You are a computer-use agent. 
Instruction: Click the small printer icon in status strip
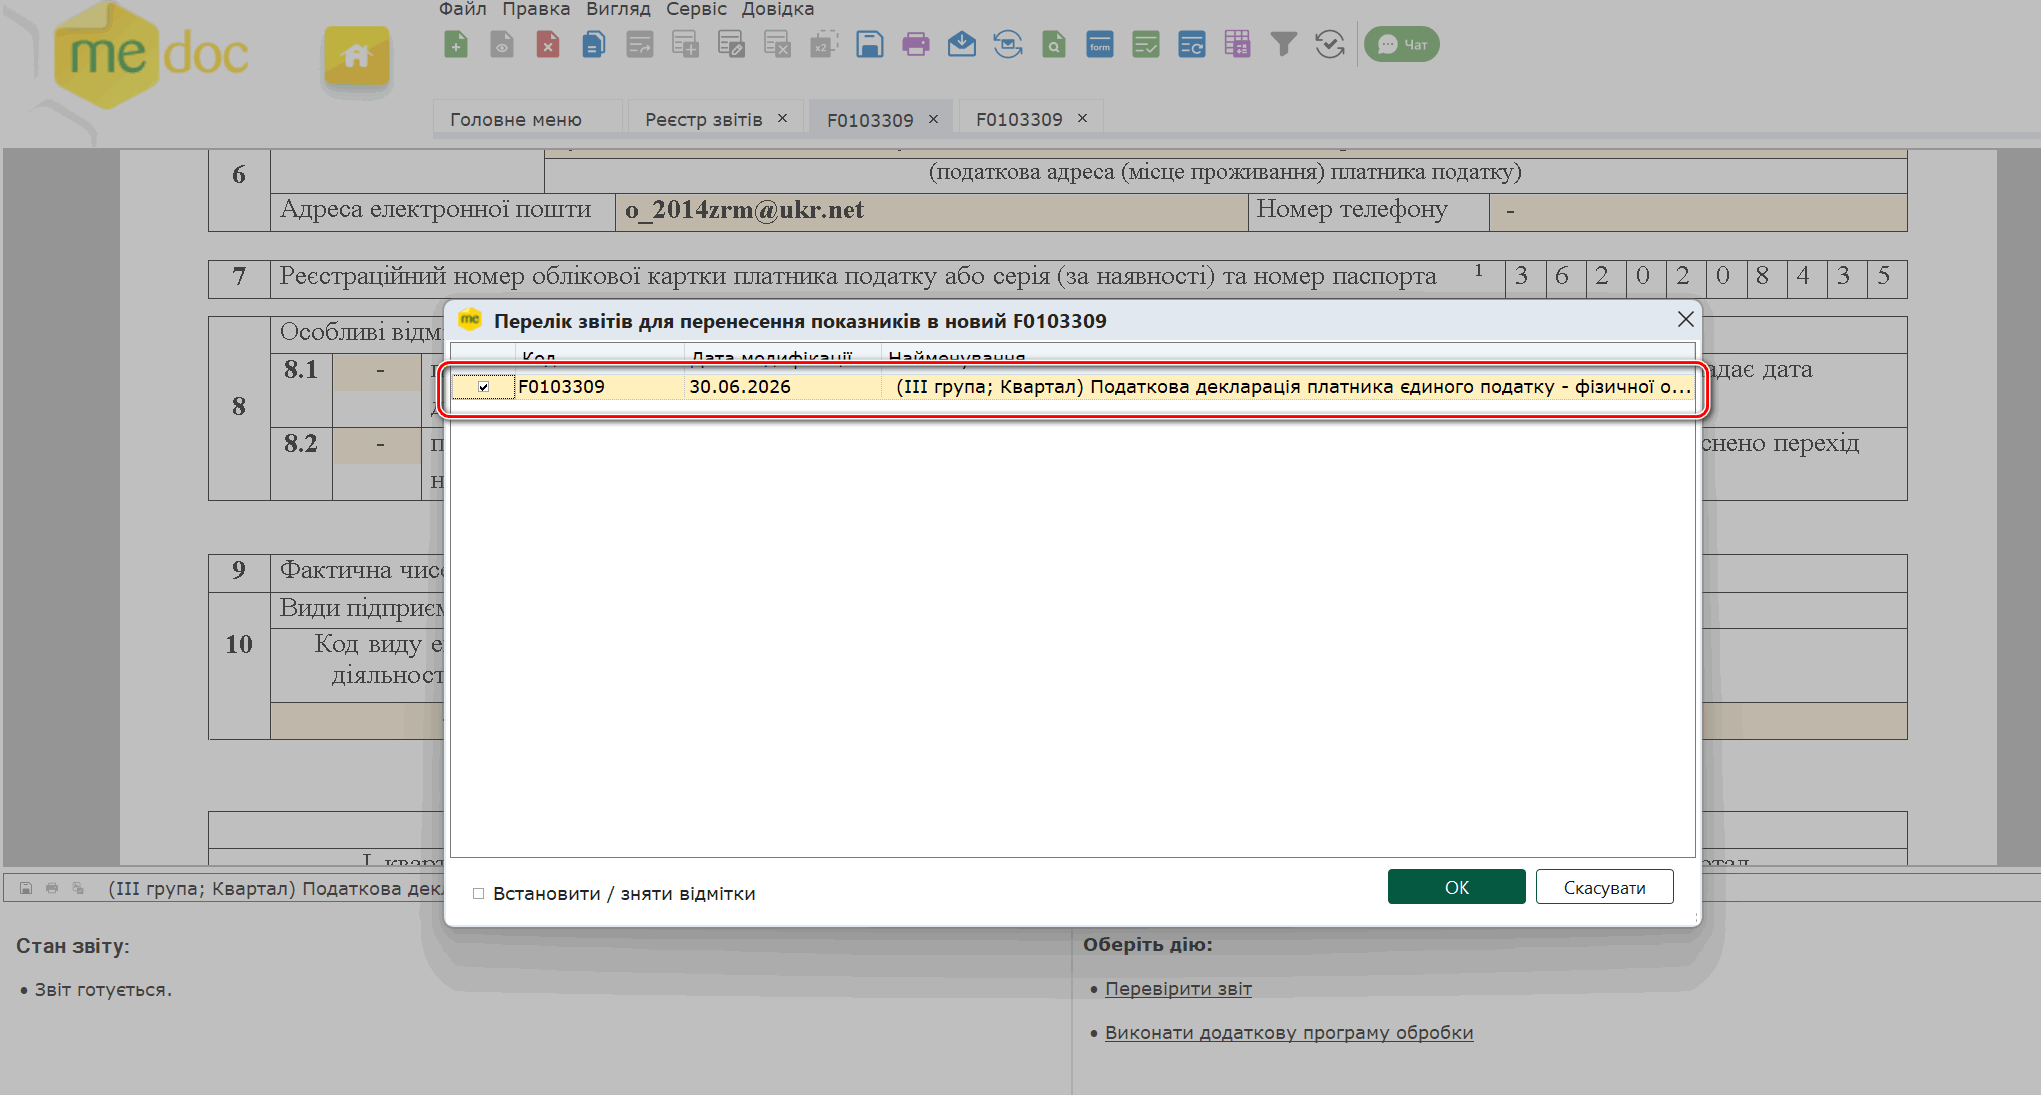[x=52, y=888]
